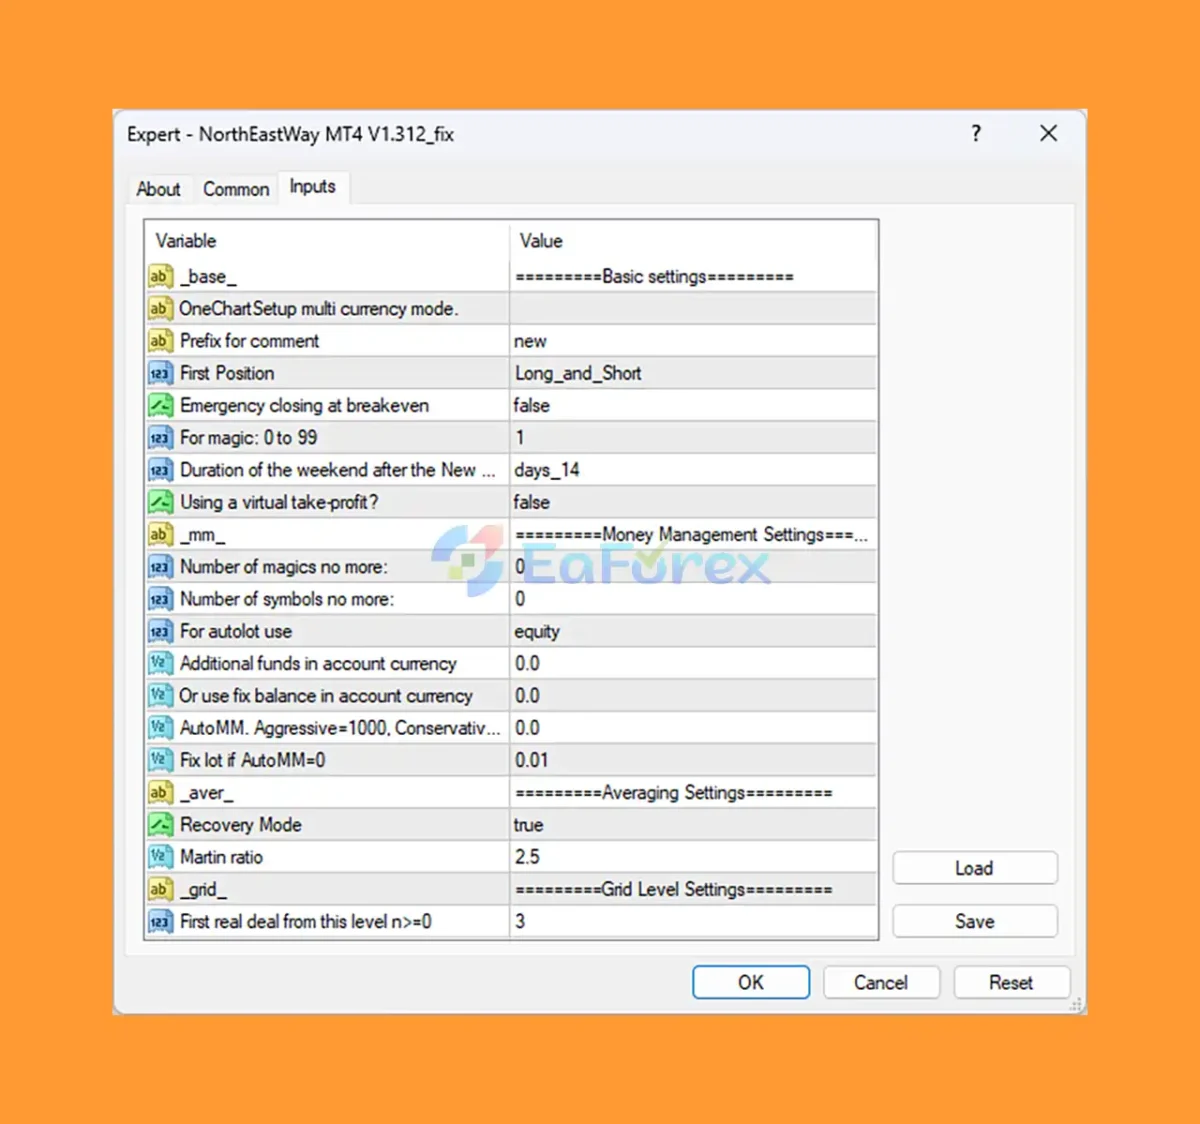Click the Grid Level Settings header value

[x=693, y=889]
